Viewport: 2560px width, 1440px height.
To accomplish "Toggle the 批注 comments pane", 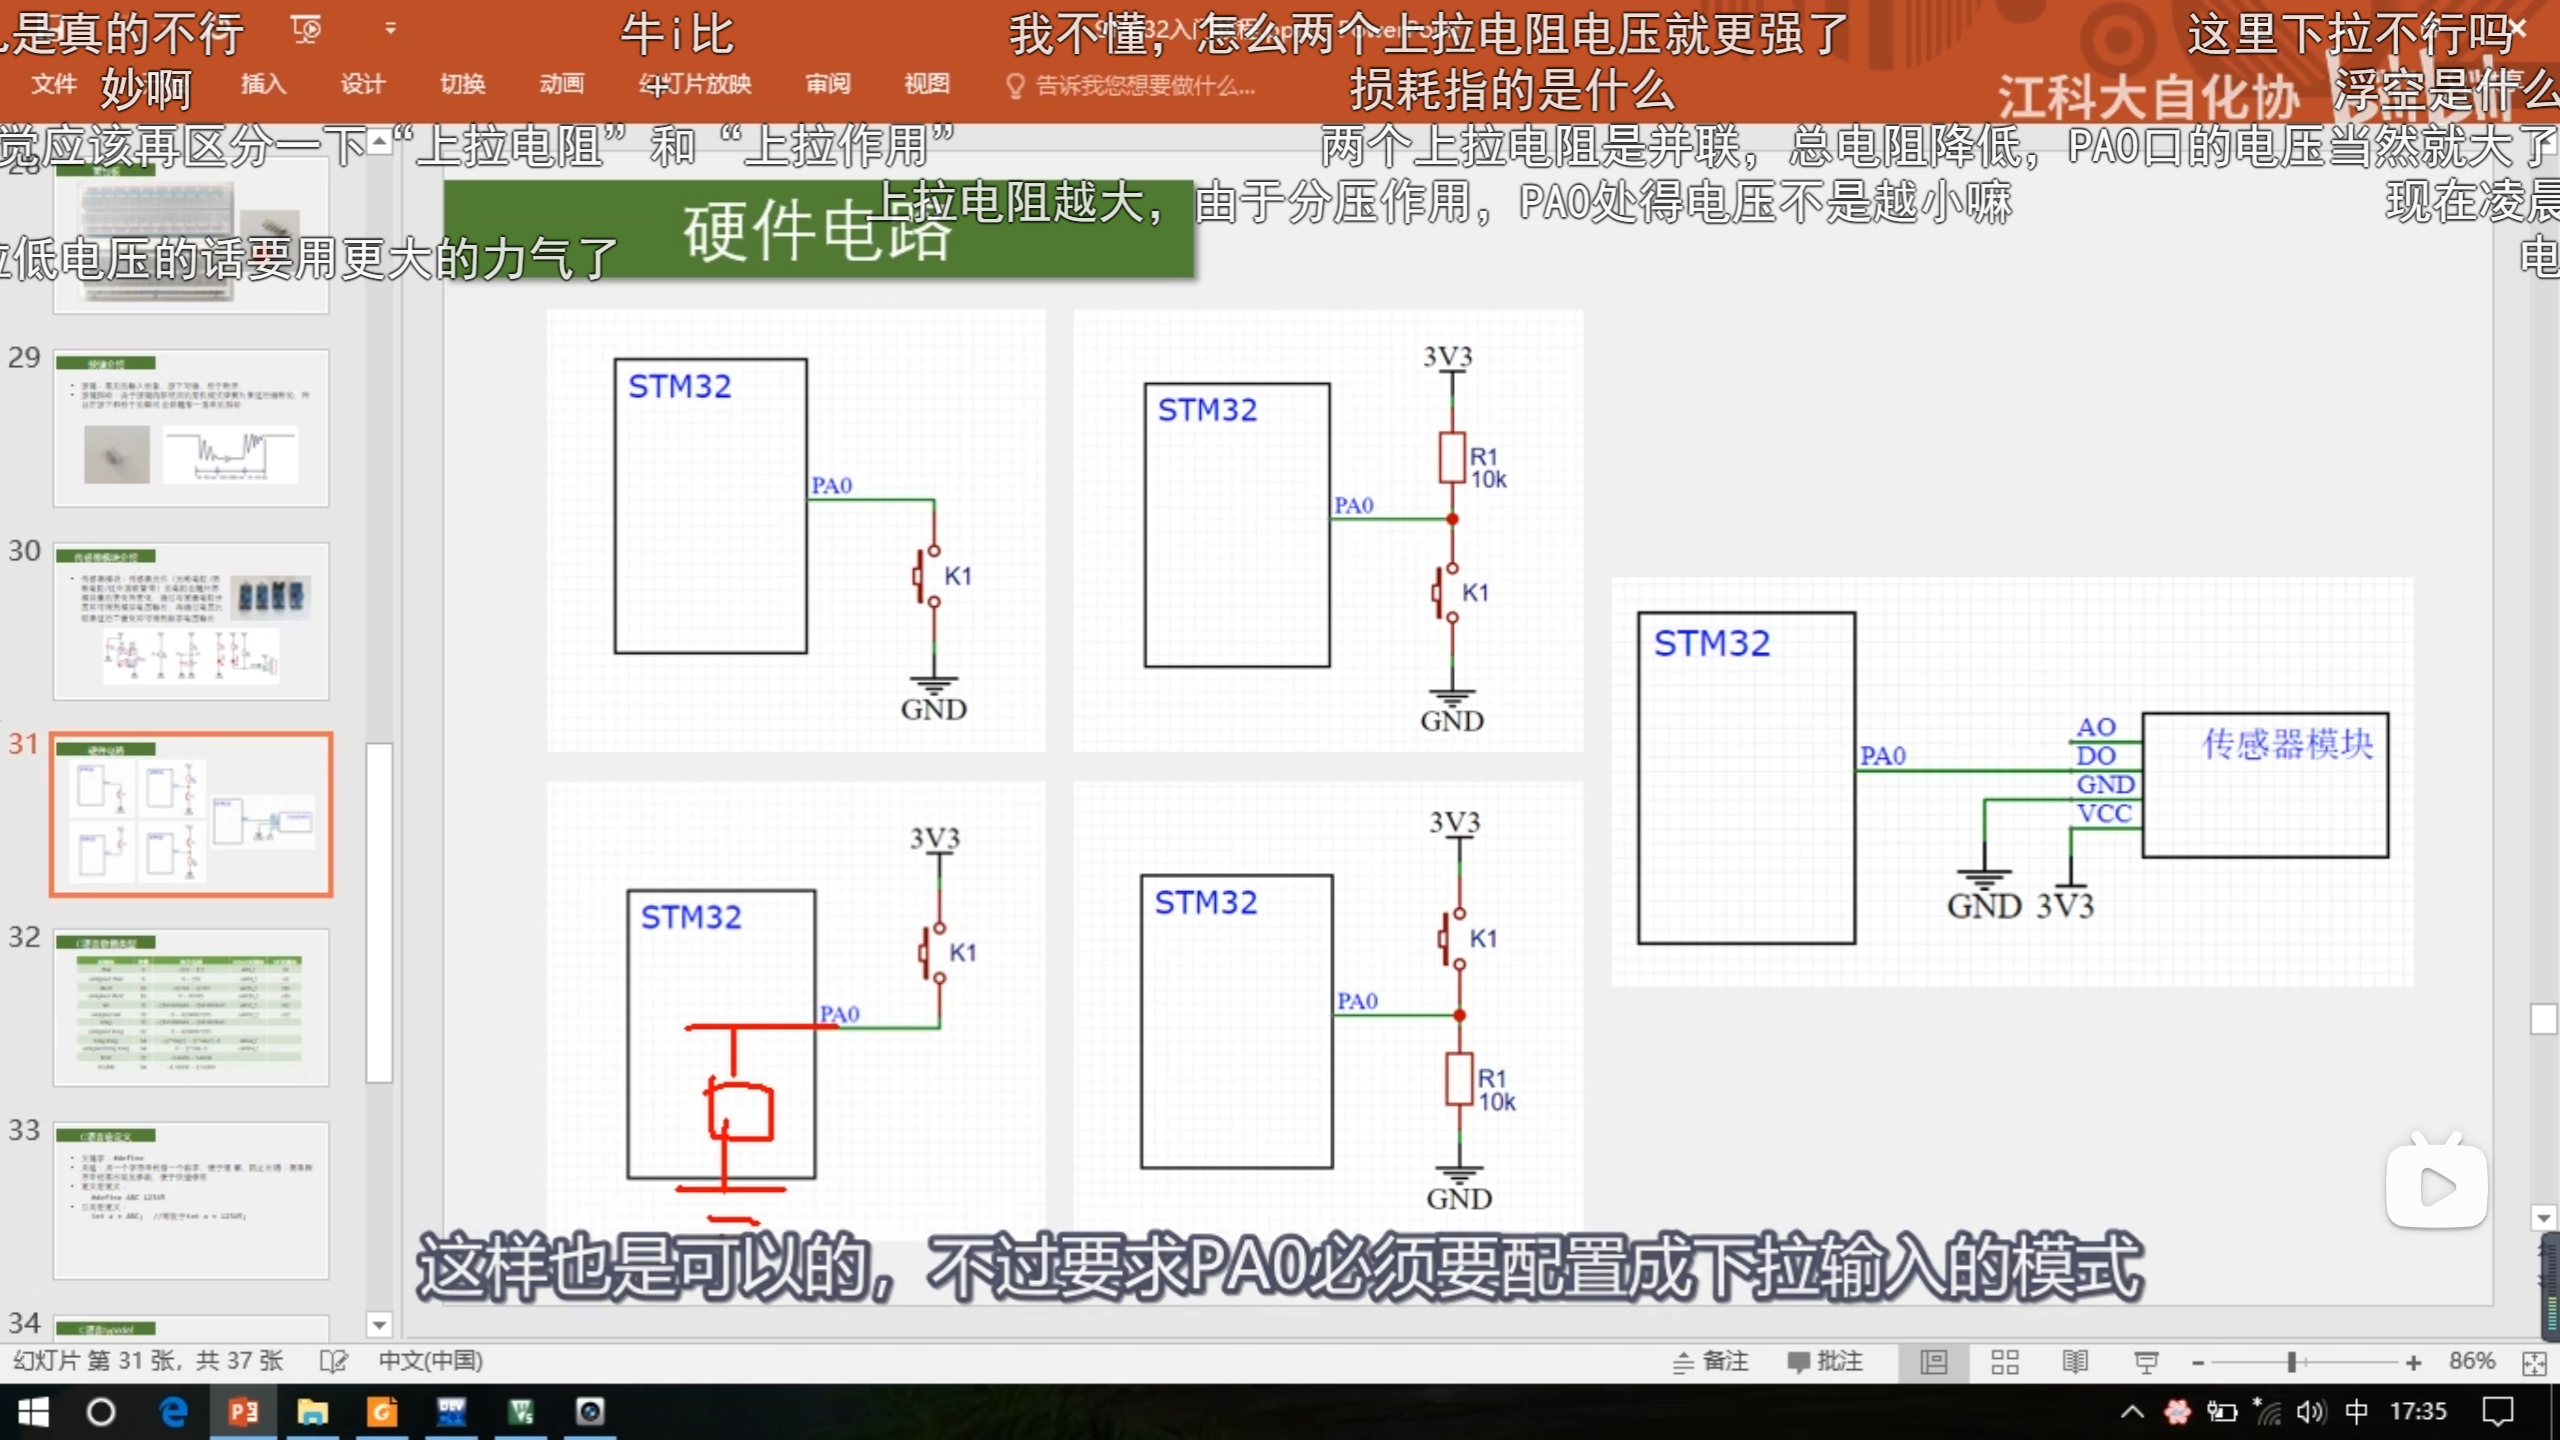I will (1825, 1362).
